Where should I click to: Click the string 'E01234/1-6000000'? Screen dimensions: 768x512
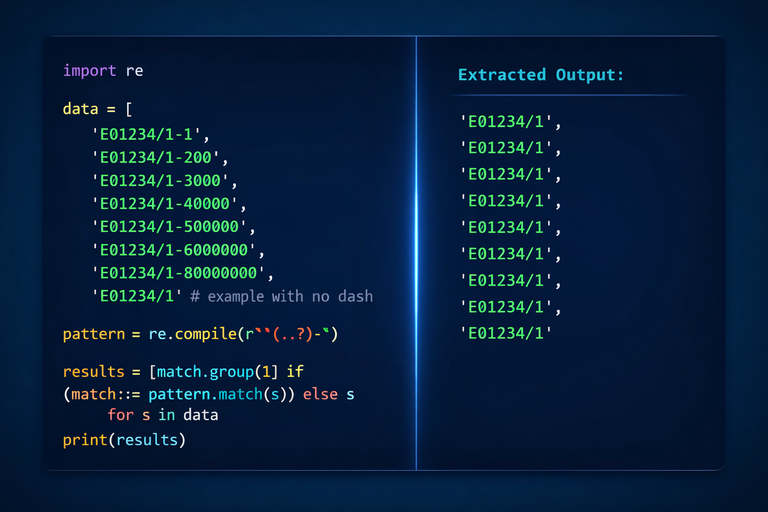coord(174,250)
